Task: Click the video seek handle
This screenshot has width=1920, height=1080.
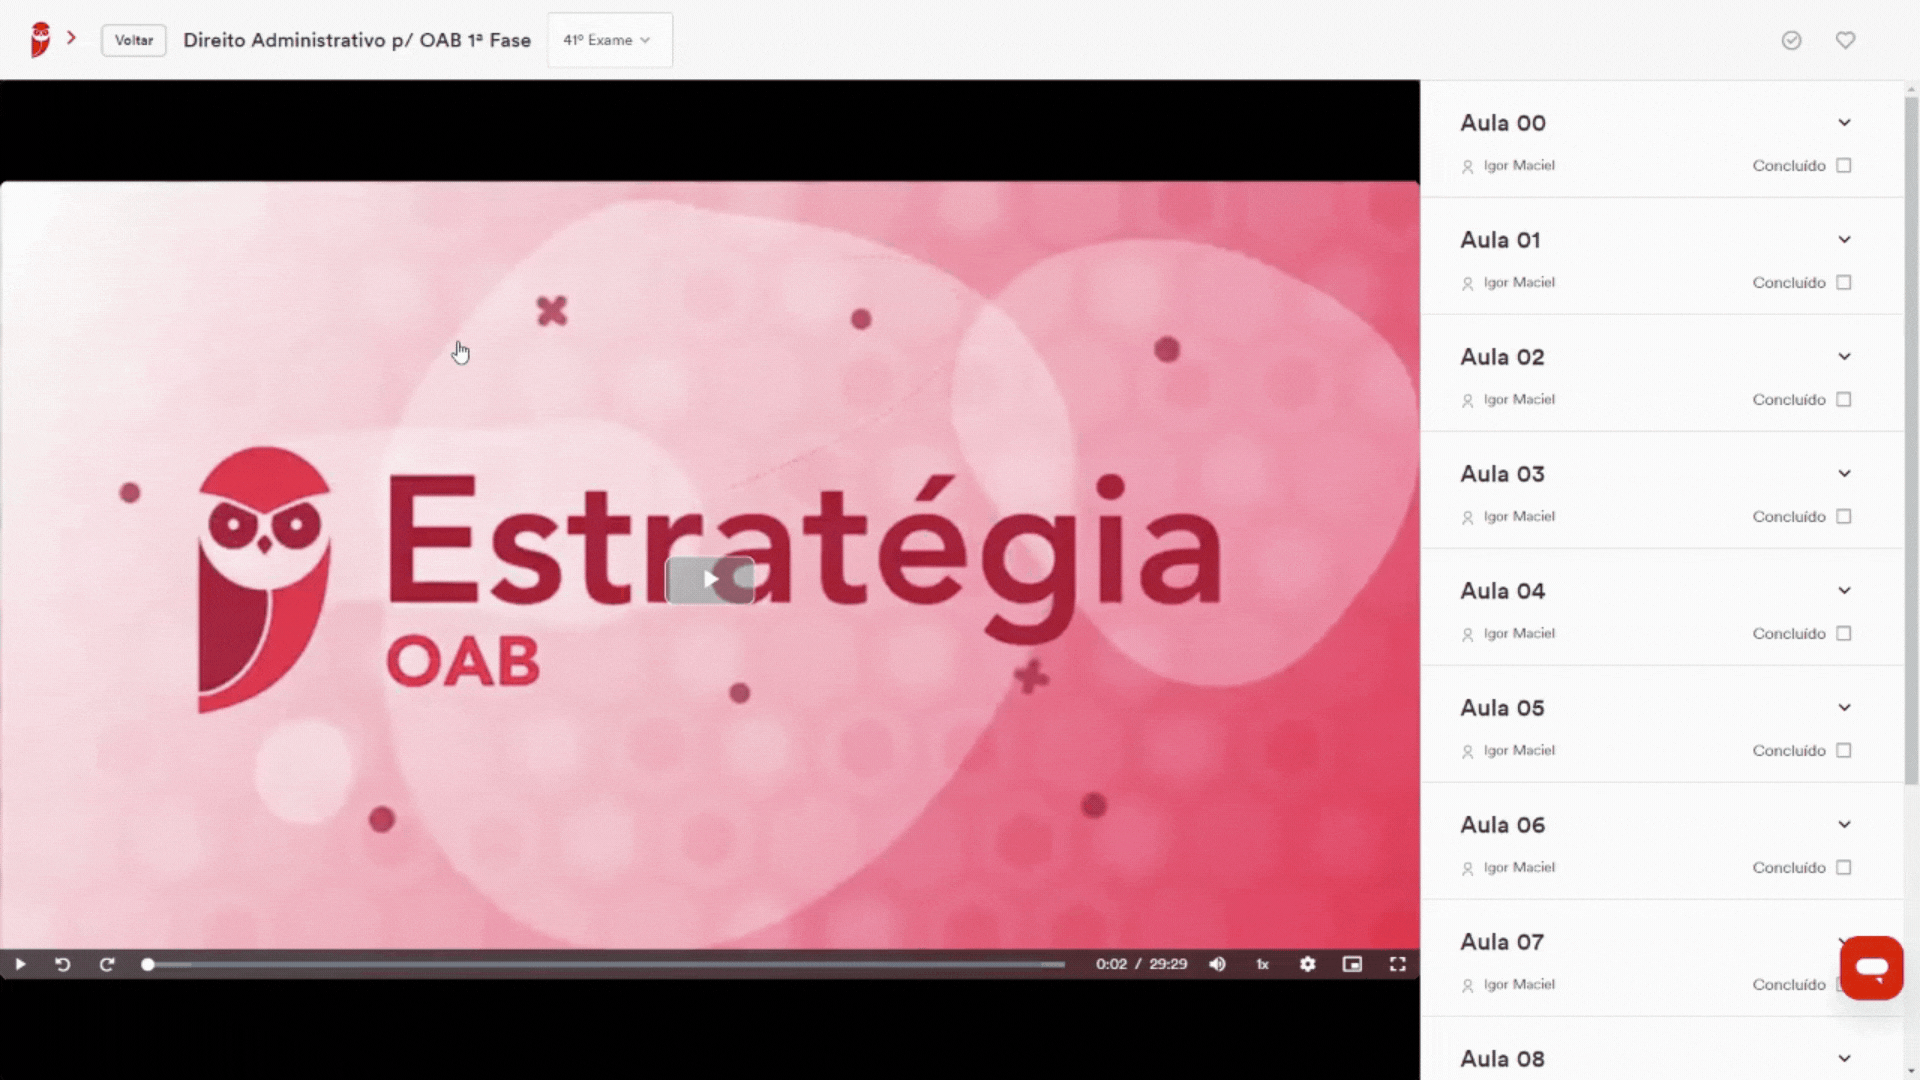Action: click(x=148, y=965)
